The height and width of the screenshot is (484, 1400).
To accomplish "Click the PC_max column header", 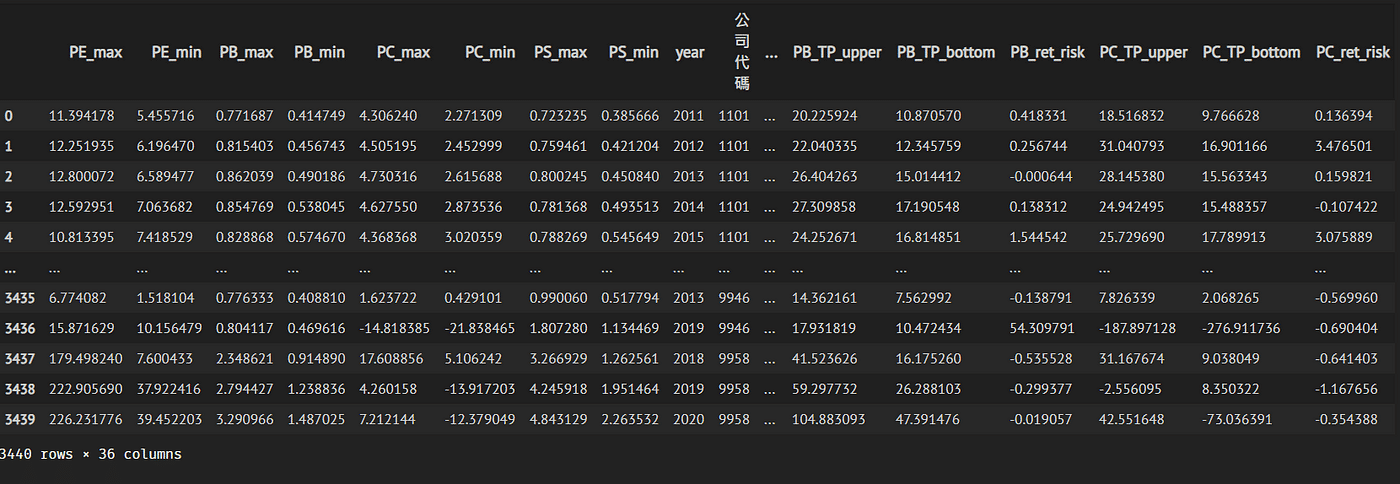I will [x=404, y=53].
